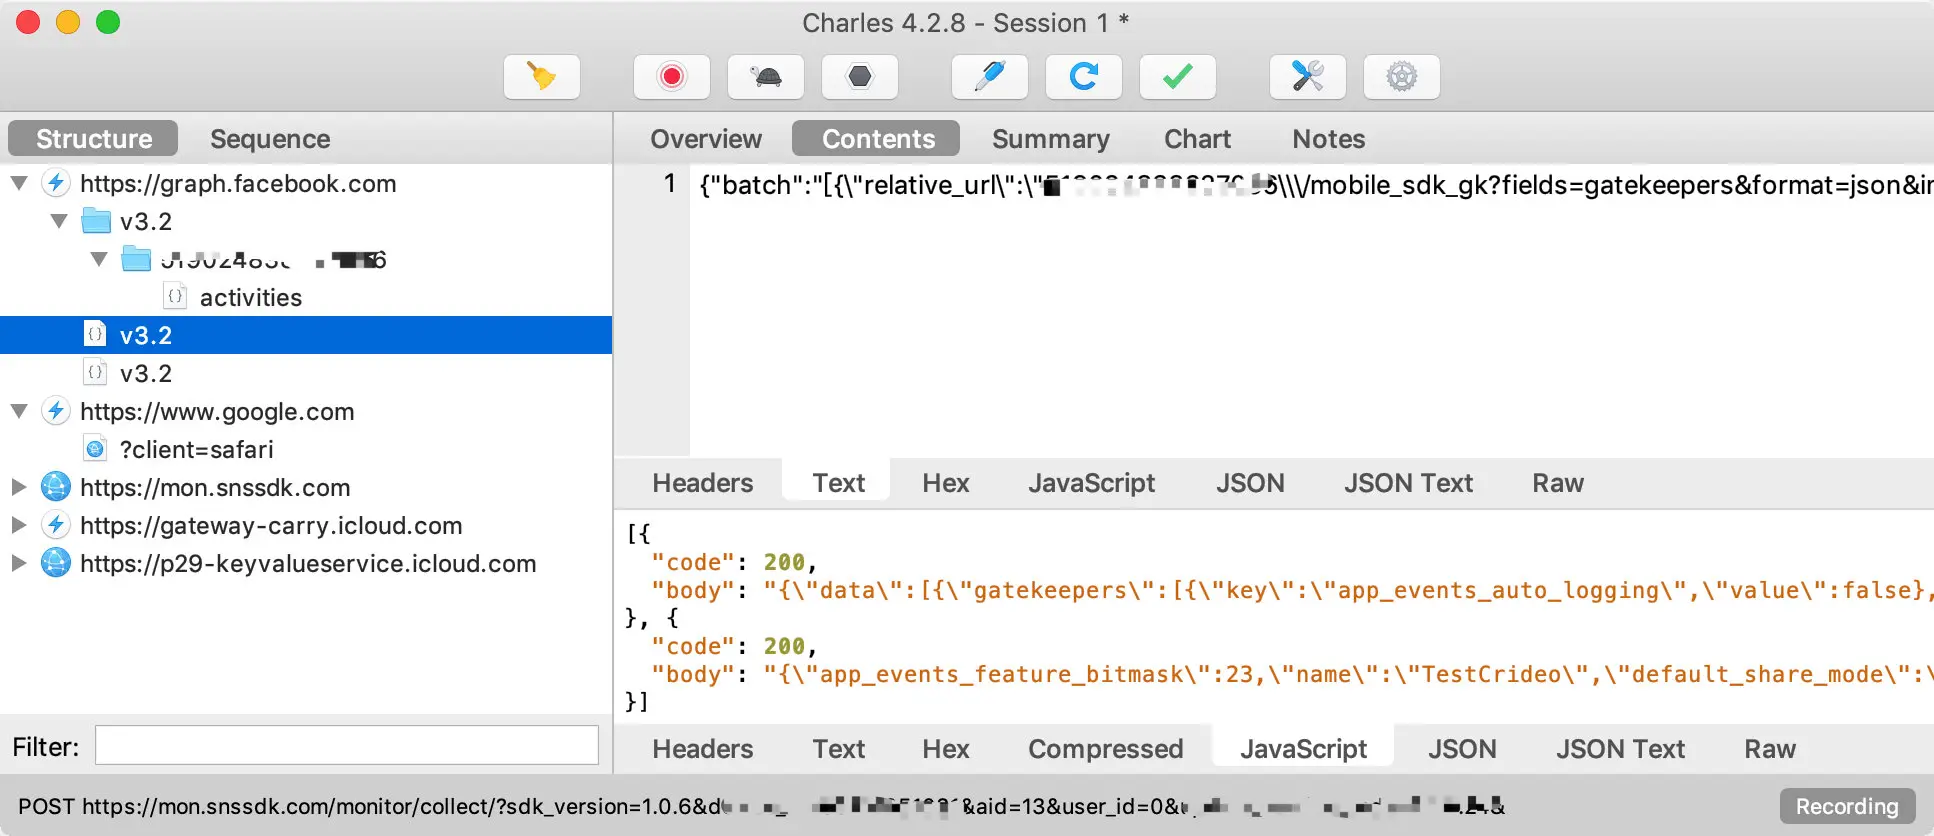The image size is (1934, 836).
Task: Validate with the green checkmark icon
Action: coord(1177,77)
